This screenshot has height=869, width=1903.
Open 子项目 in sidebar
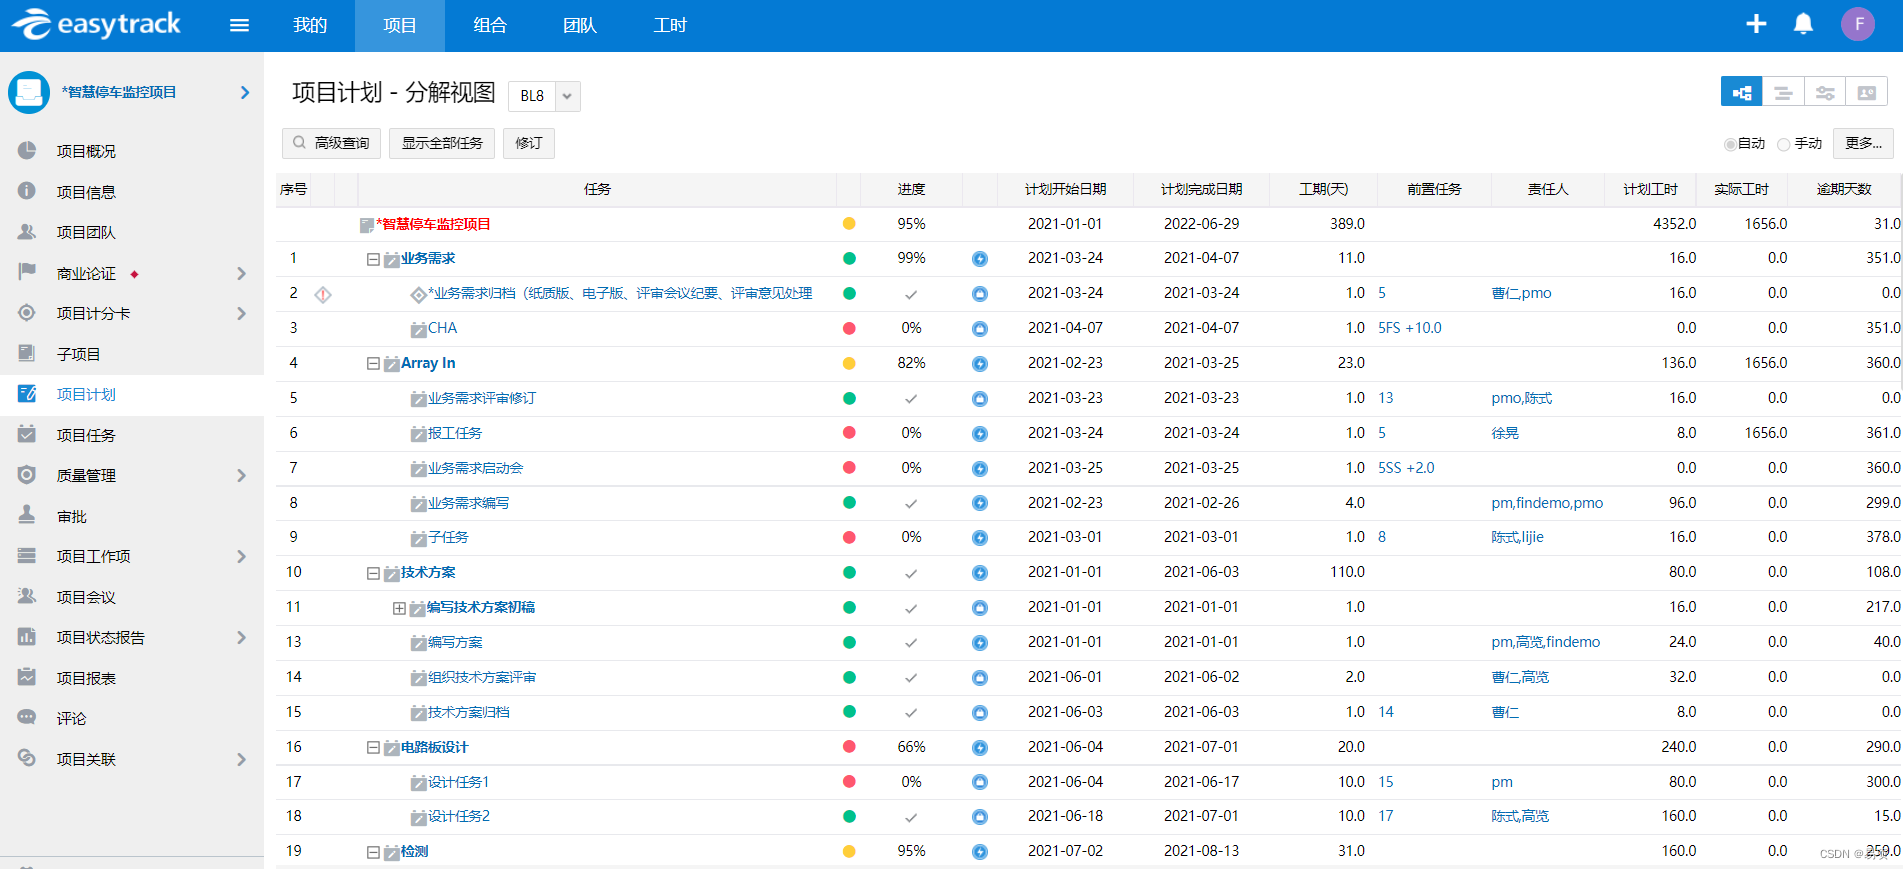[132, 354]
